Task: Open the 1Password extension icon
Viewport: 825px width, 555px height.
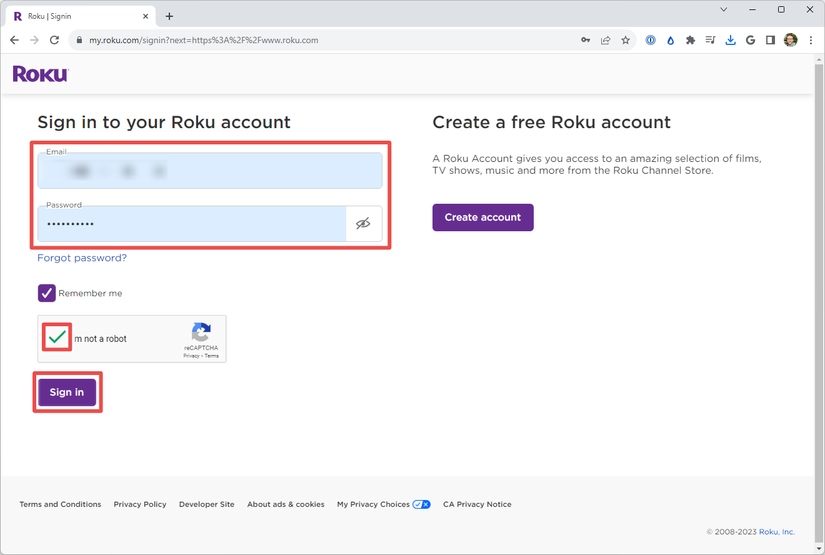Action: pos(650,40)
